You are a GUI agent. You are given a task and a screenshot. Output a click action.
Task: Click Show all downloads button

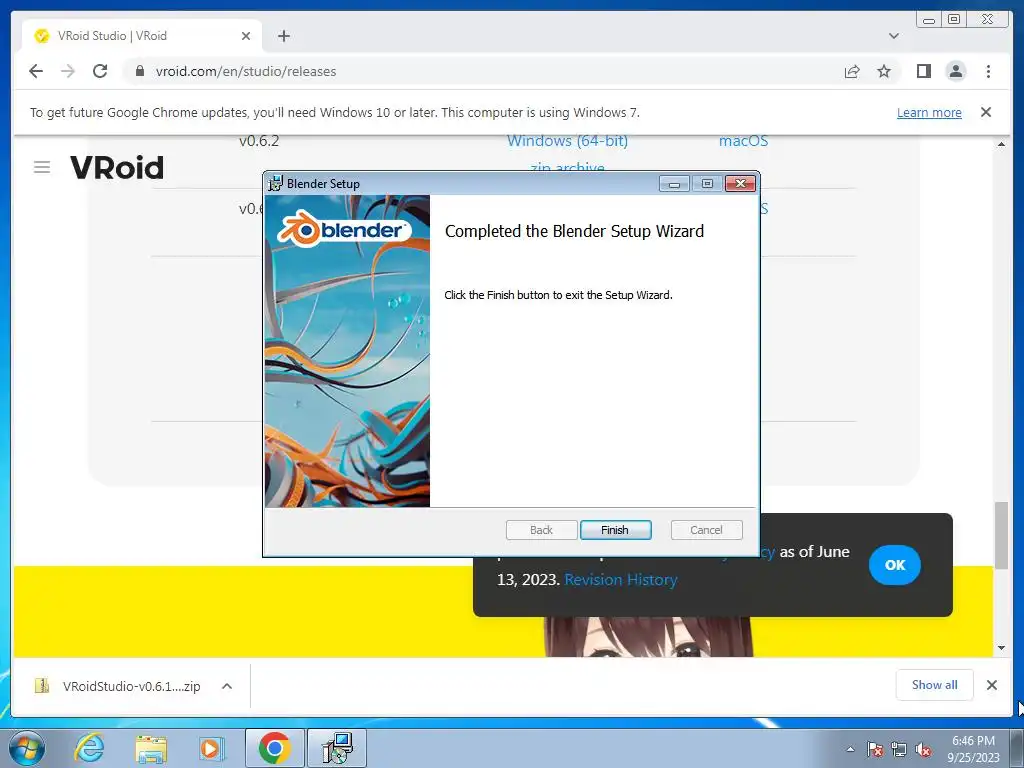tap(935, 684)
